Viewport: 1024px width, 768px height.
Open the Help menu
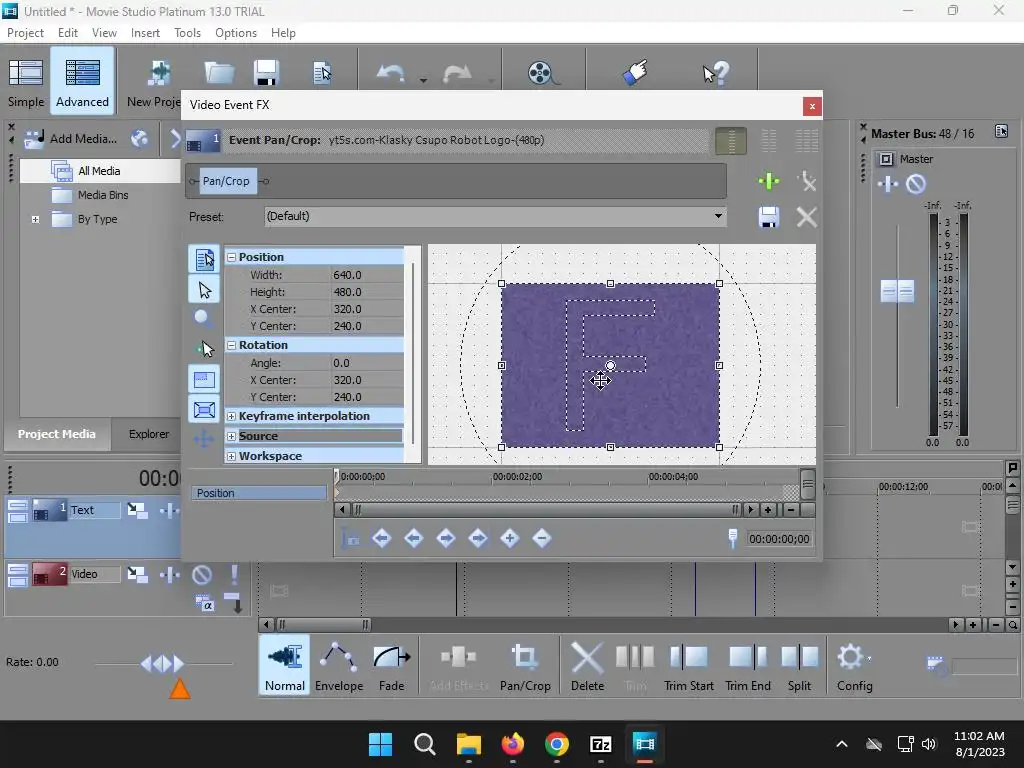[283, 33]
